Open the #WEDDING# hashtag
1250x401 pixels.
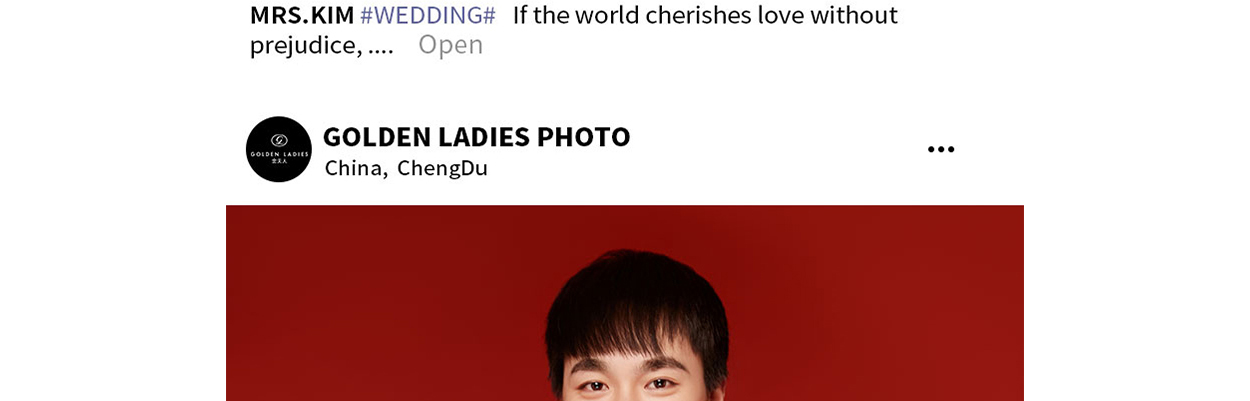click(428, 16)
